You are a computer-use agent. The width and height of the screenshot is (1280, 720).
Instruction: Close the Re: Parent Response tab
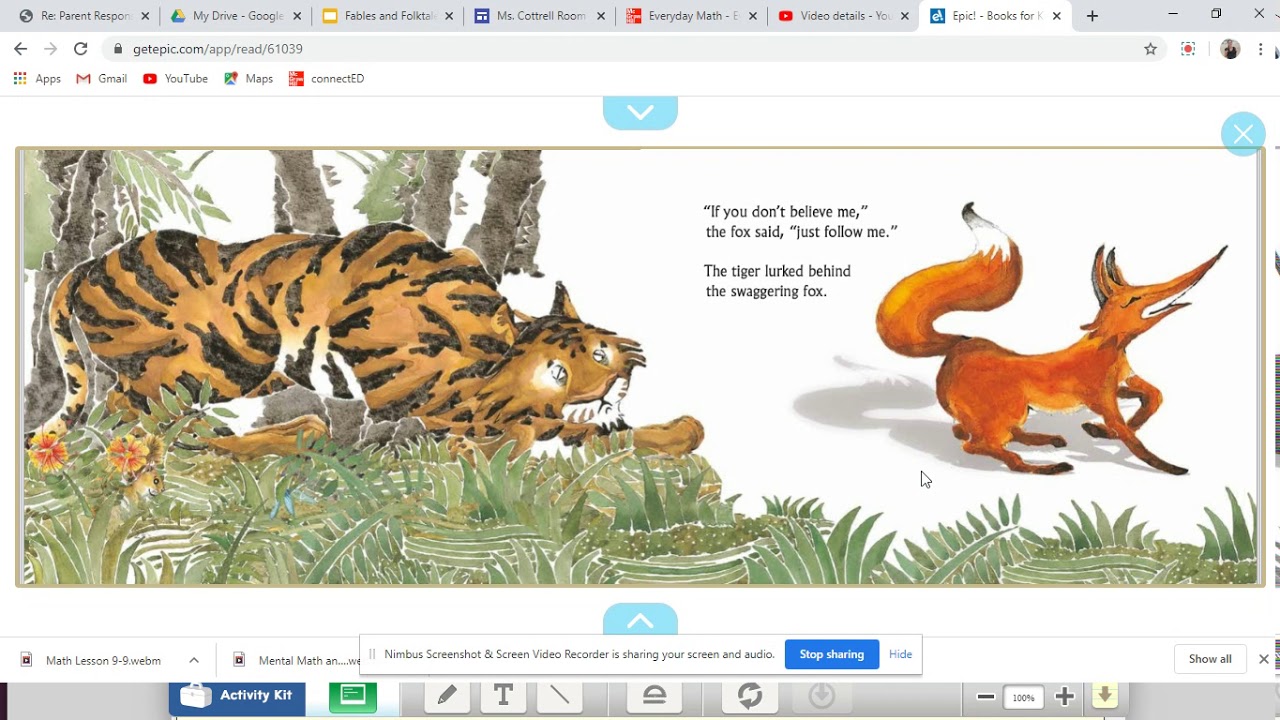coord(146,16)
